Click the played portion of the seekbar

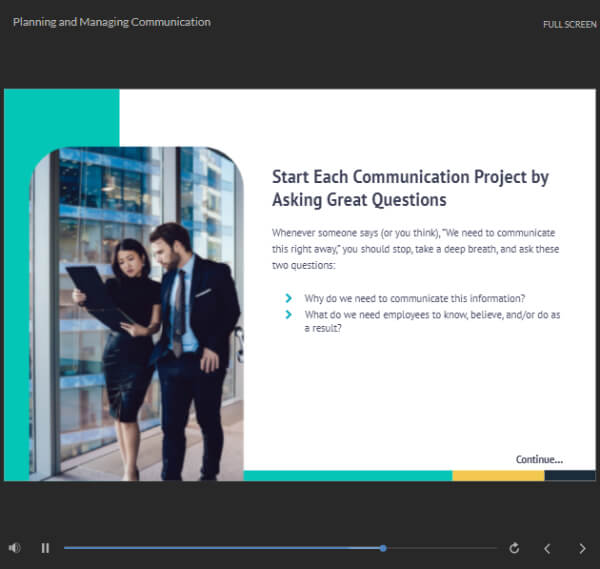pos(220,548)
